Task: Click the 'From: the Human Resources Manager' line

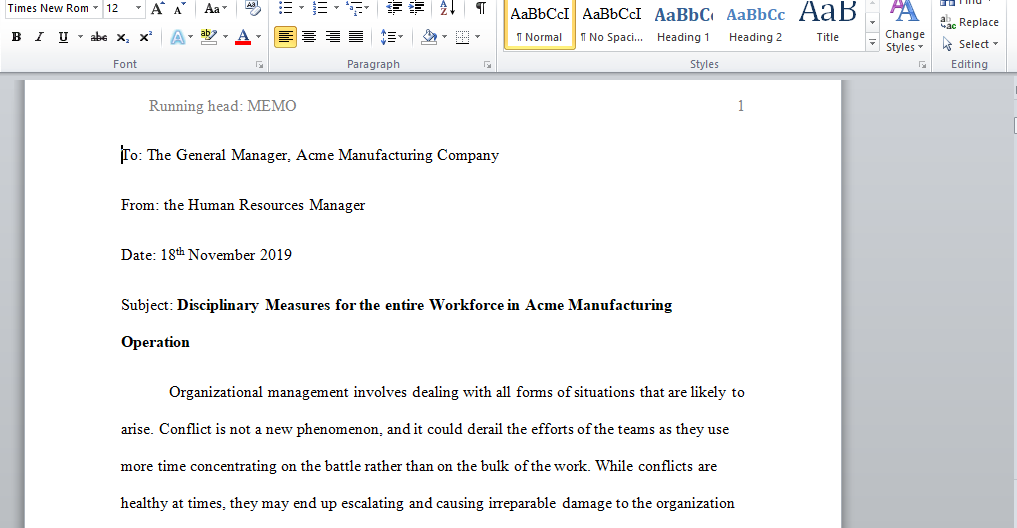Action: (x=243, y=206)
